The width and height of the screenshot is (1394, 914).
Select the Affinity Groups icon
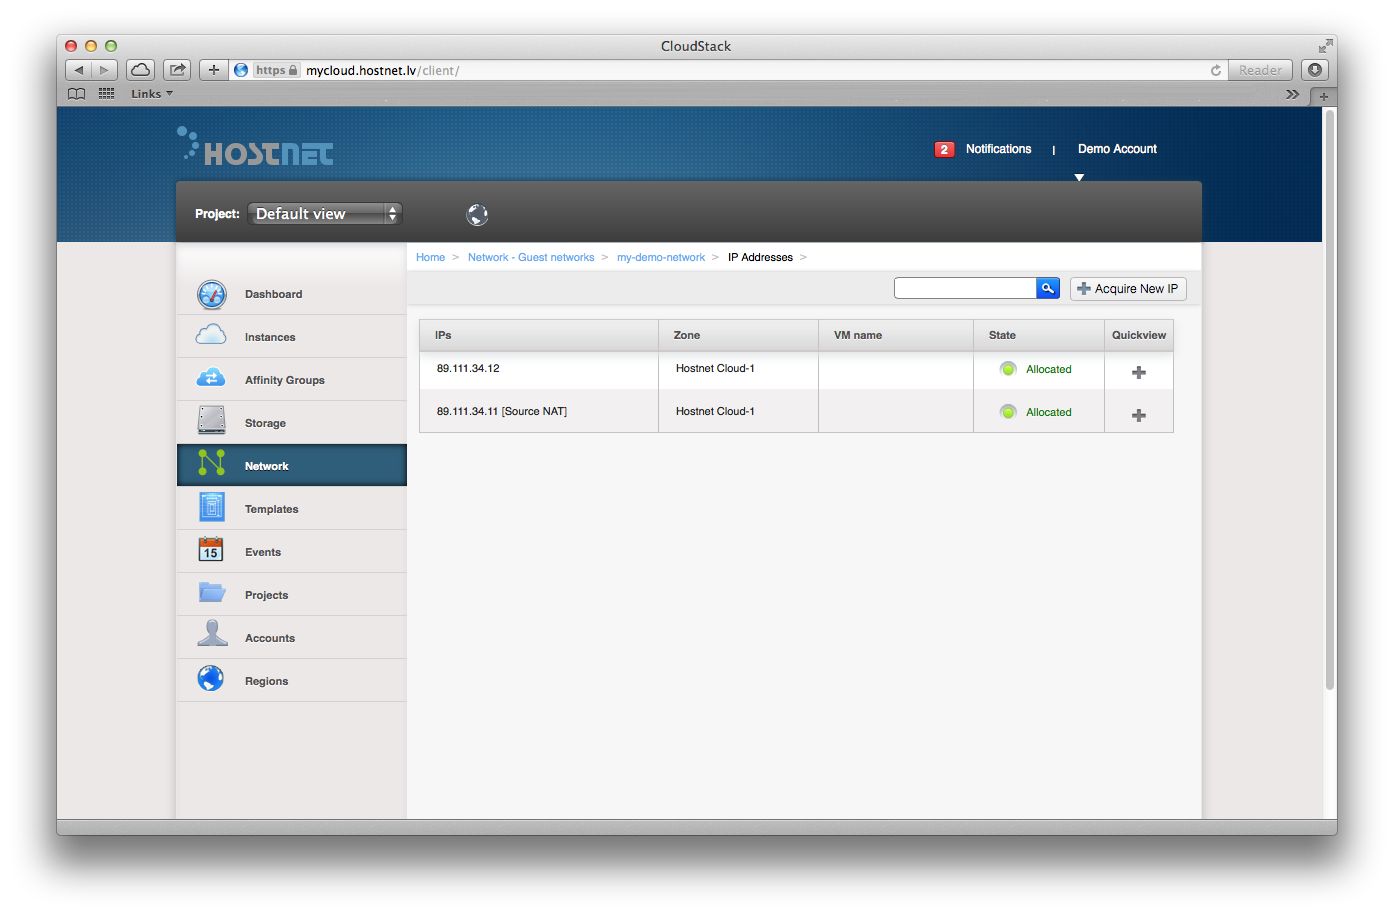[211, 379]
